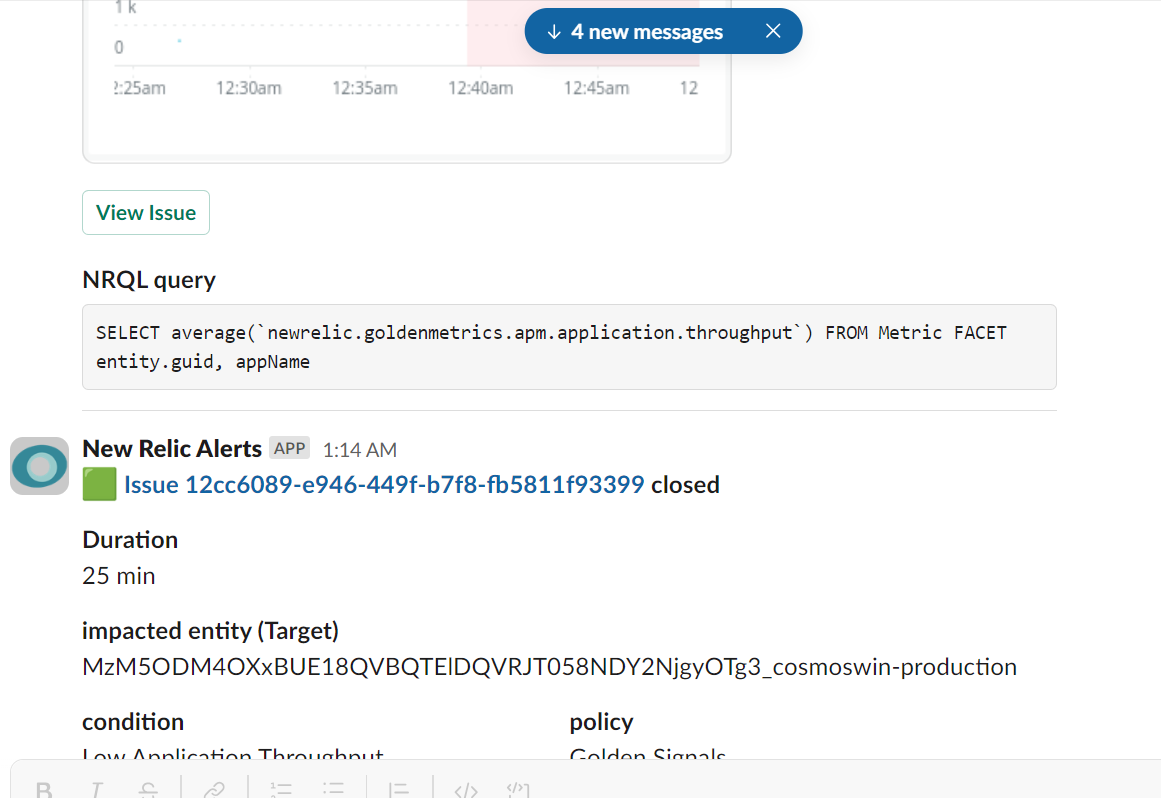
Task: Insert a blockquote
Action: point(399,790)
